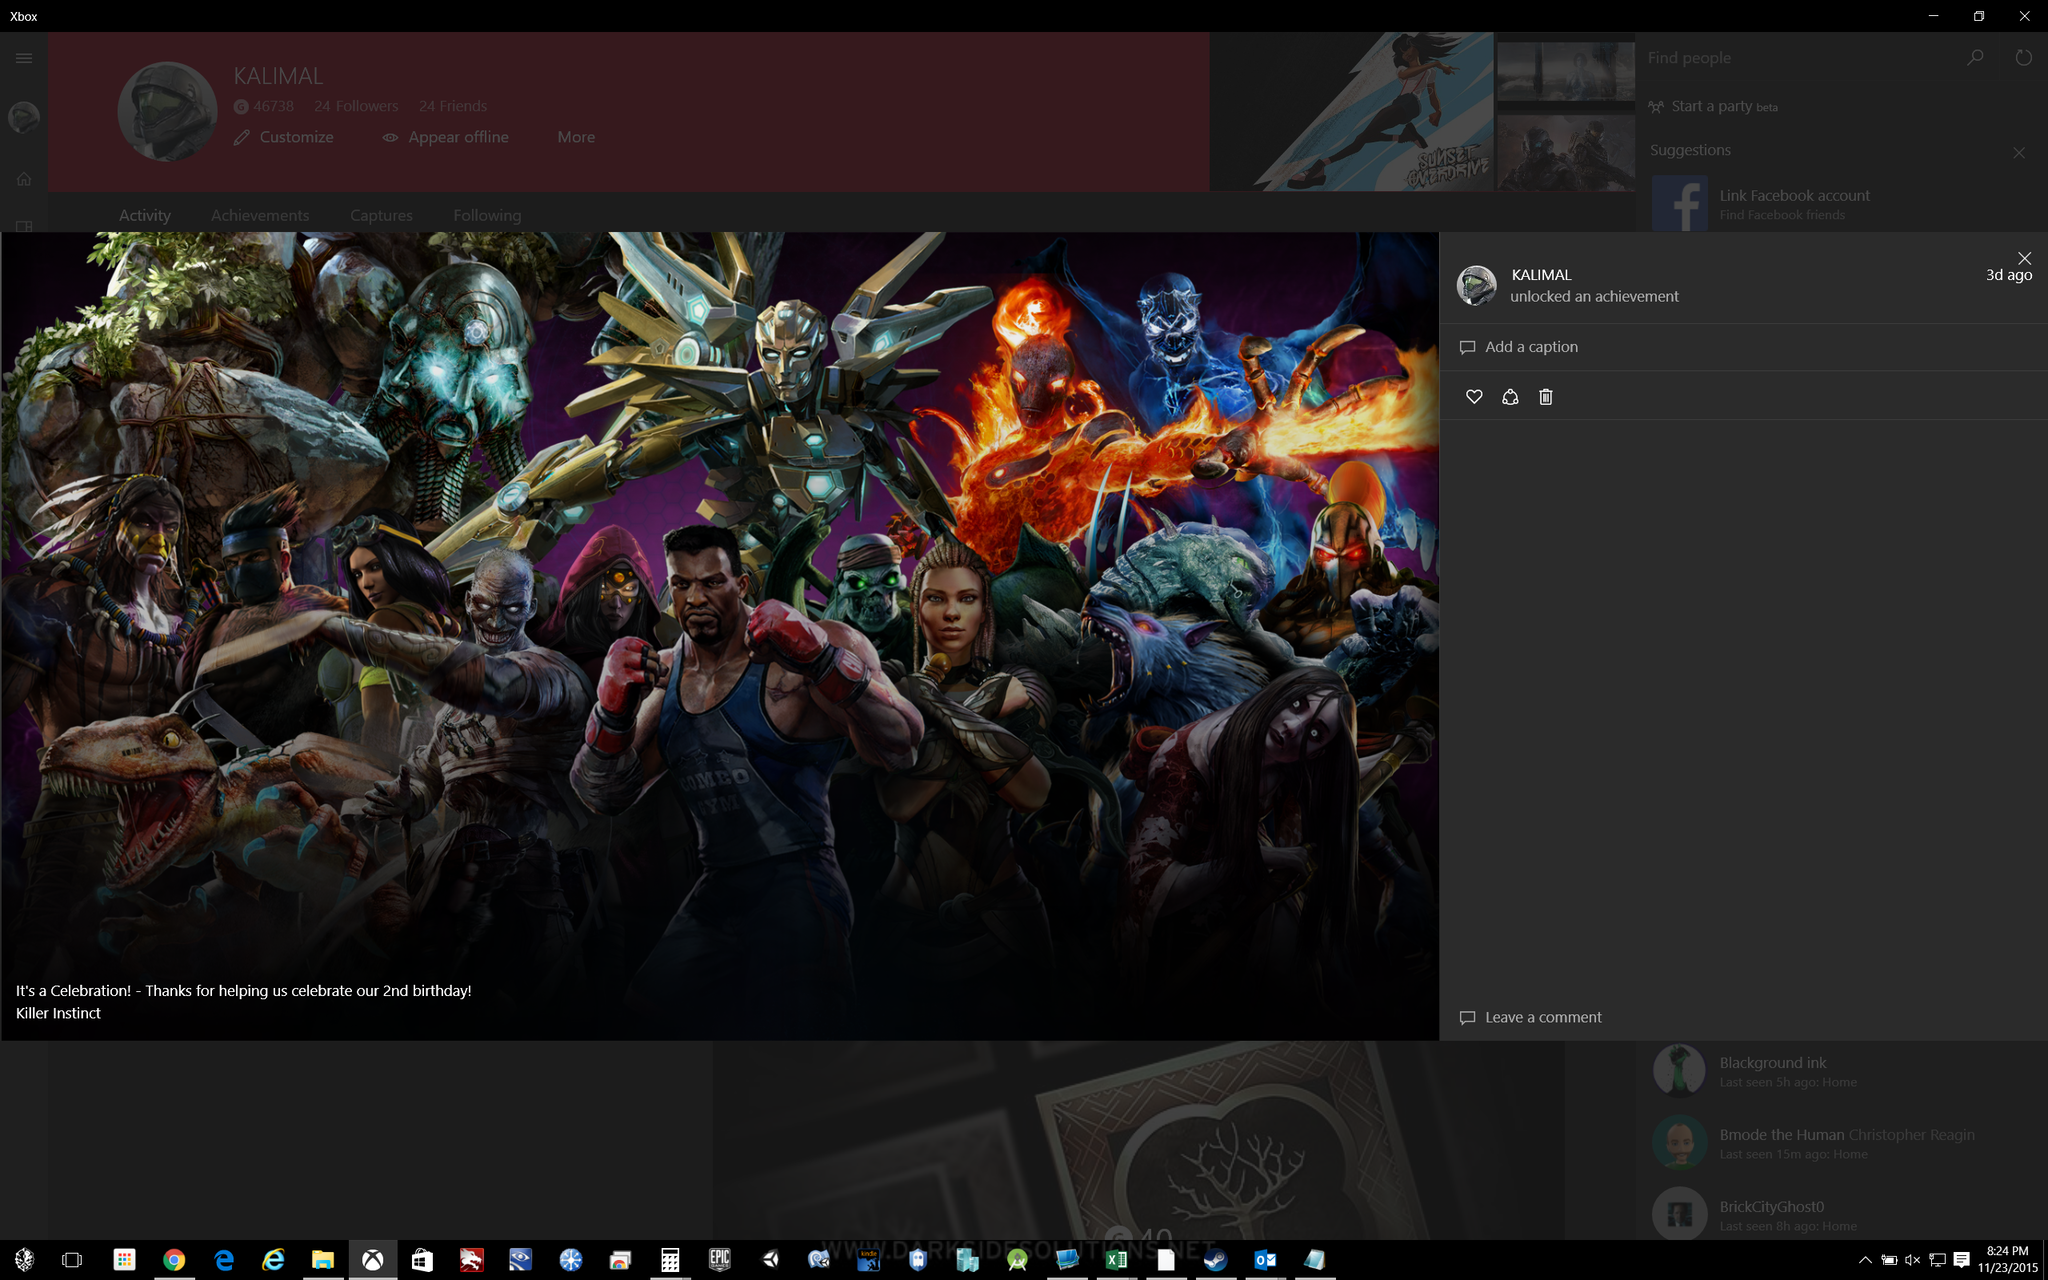Show hidden system tray icons

pyautogui.click(x=1865, y=1260)
